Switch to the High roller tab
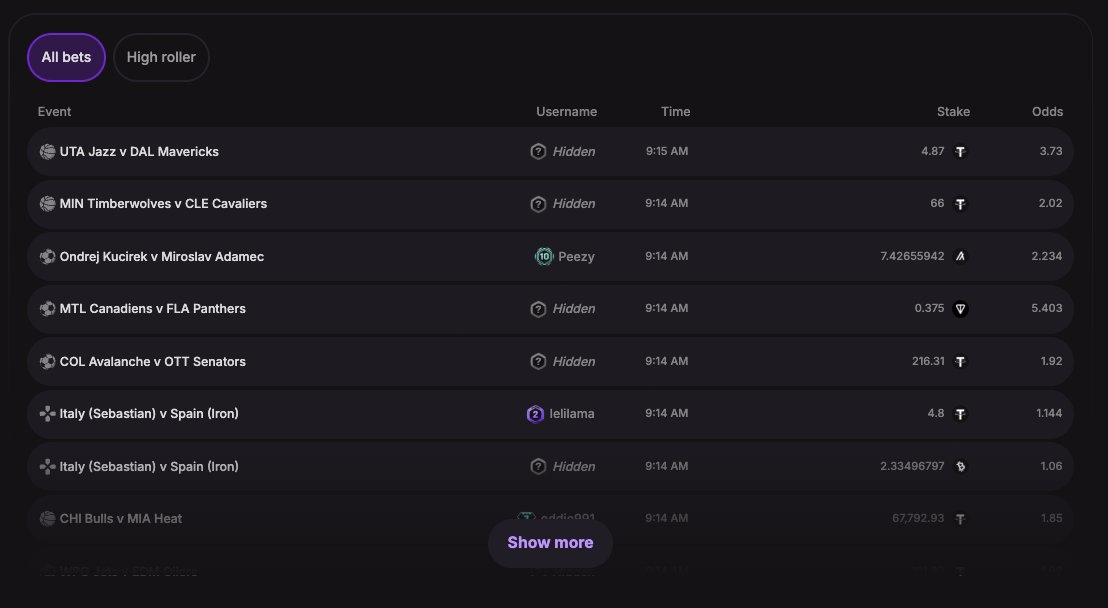 [161, 57]
